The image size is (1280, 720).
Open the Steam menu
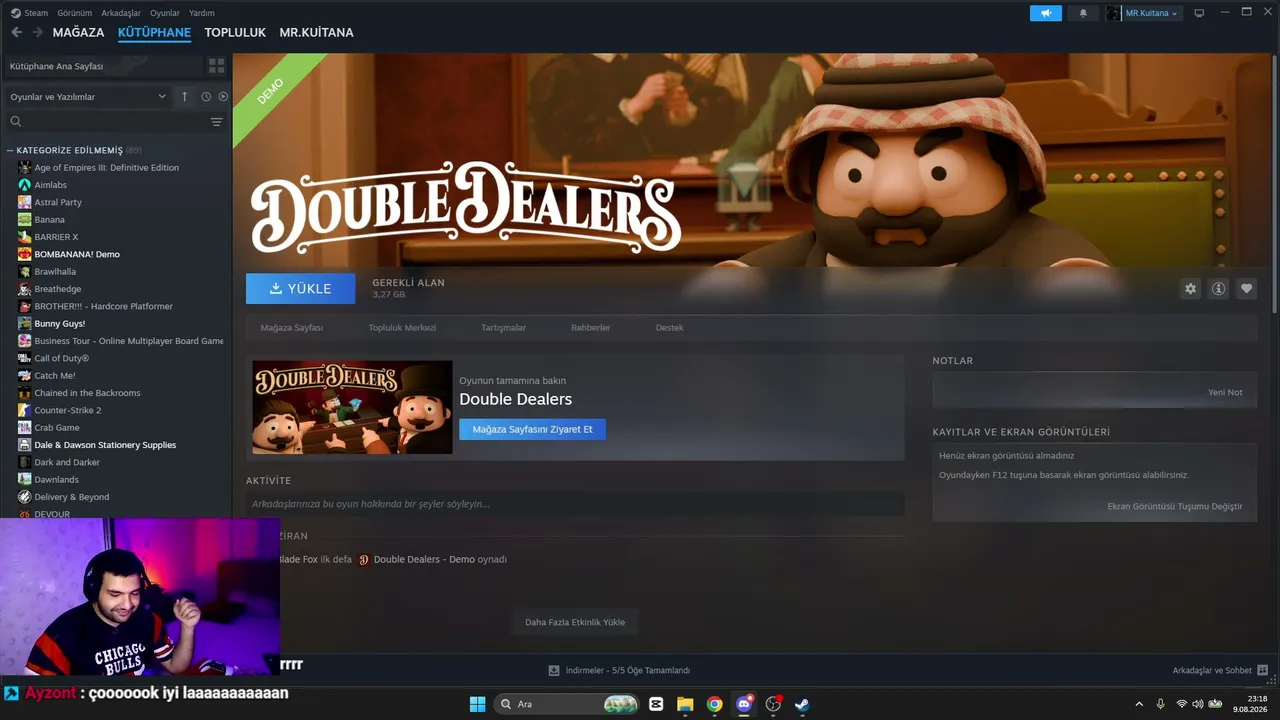(30, 13)
